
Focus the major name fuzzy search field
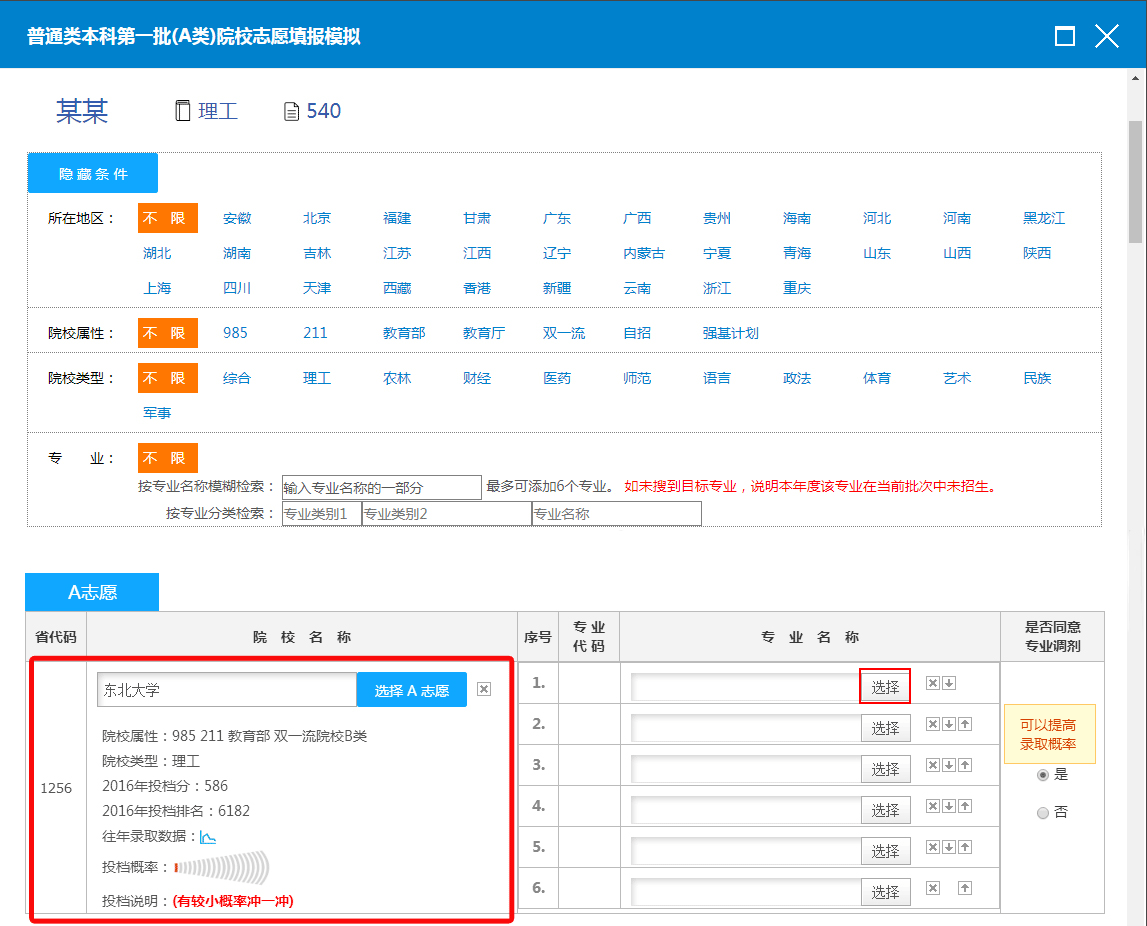(381, 488)
